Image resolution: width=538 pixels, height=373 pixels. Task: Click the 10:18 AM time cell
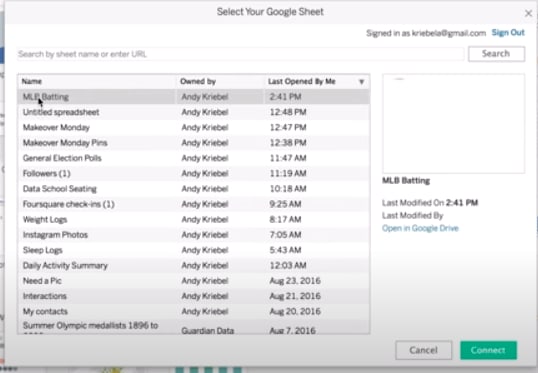pyautogui.click(x=288, y=189)
